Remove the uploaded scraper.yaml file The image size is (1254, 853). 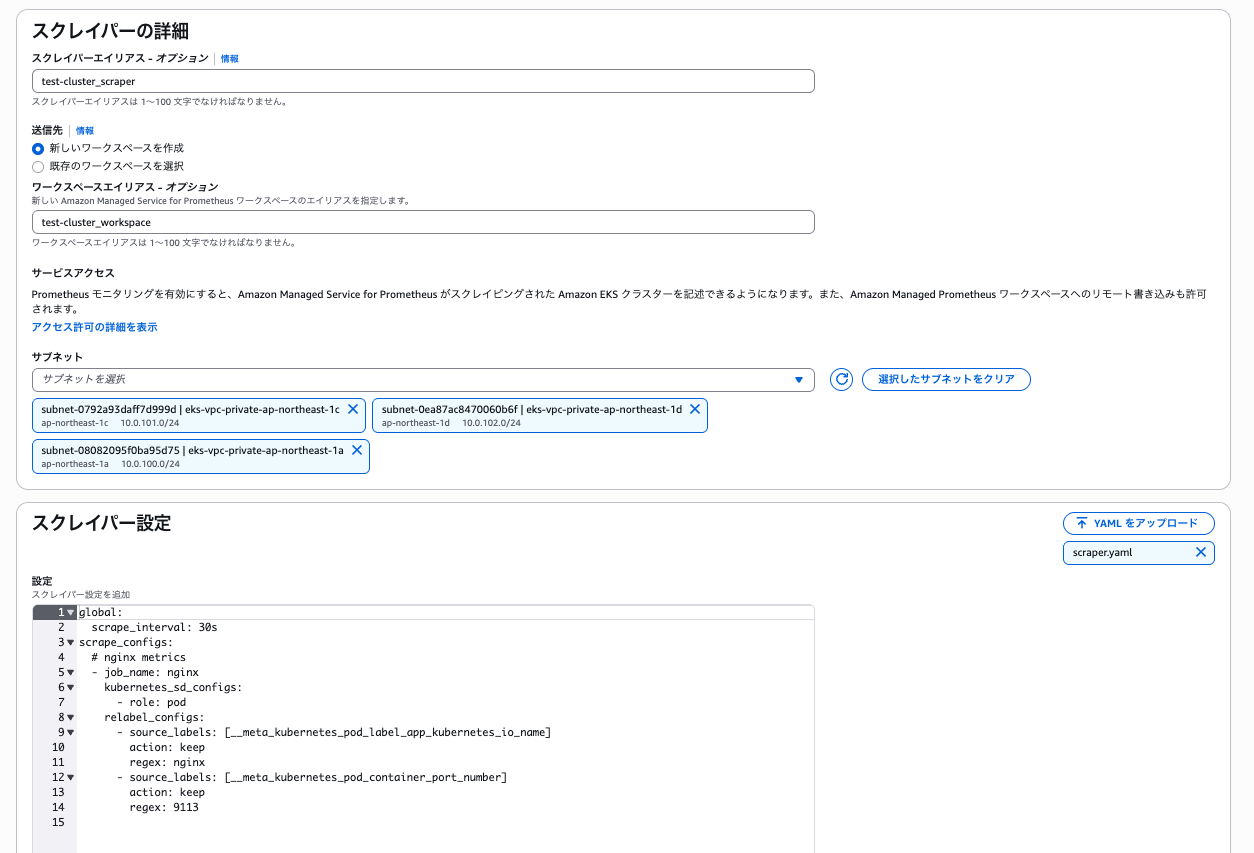click(x=1201, y=552)
